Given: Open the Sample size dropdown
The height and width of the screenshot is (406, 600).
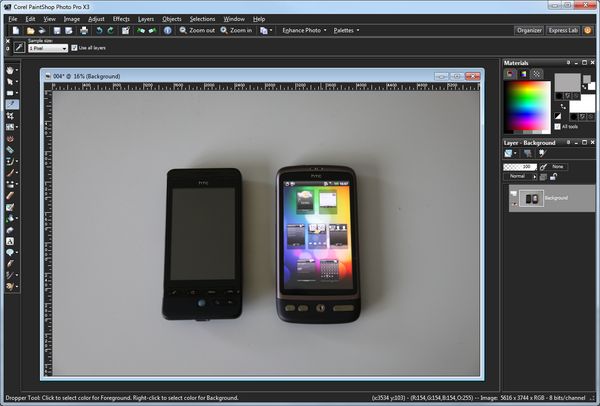Looking at the screenshot, I should pyautogui.click(x=64, y=48).
